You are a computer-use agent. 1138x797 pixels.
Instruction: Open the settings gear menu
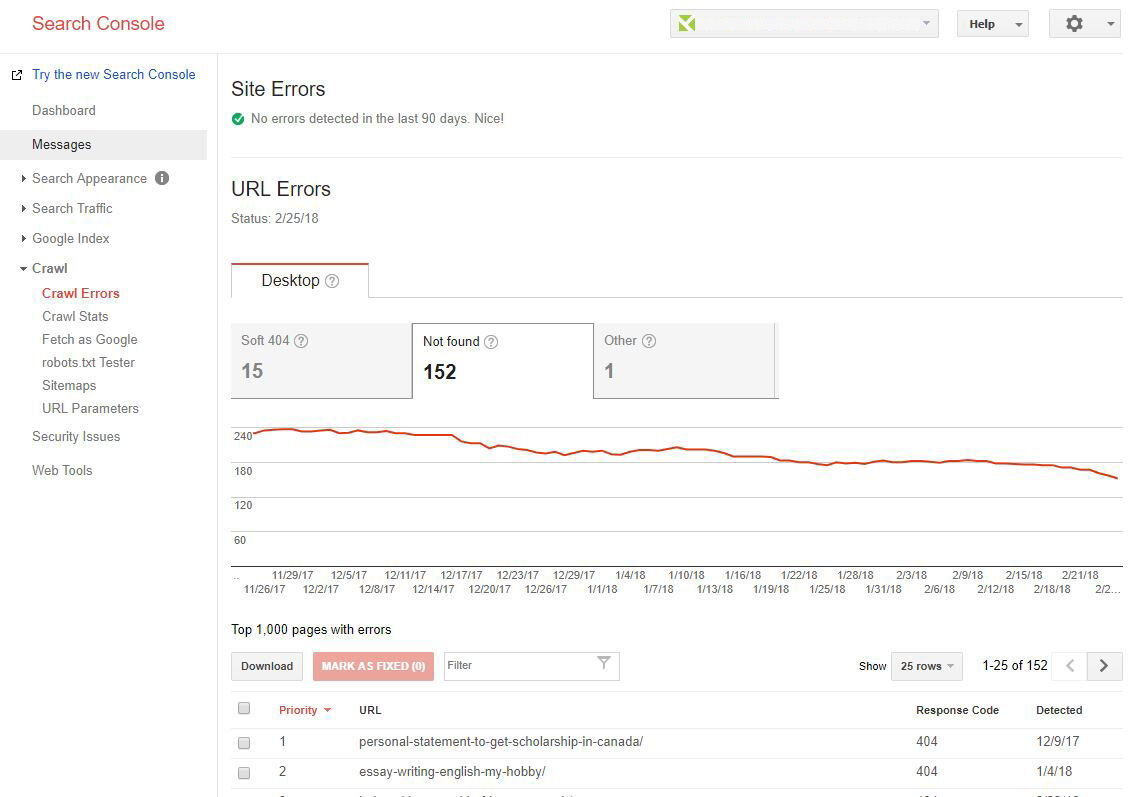[1084, 24]
